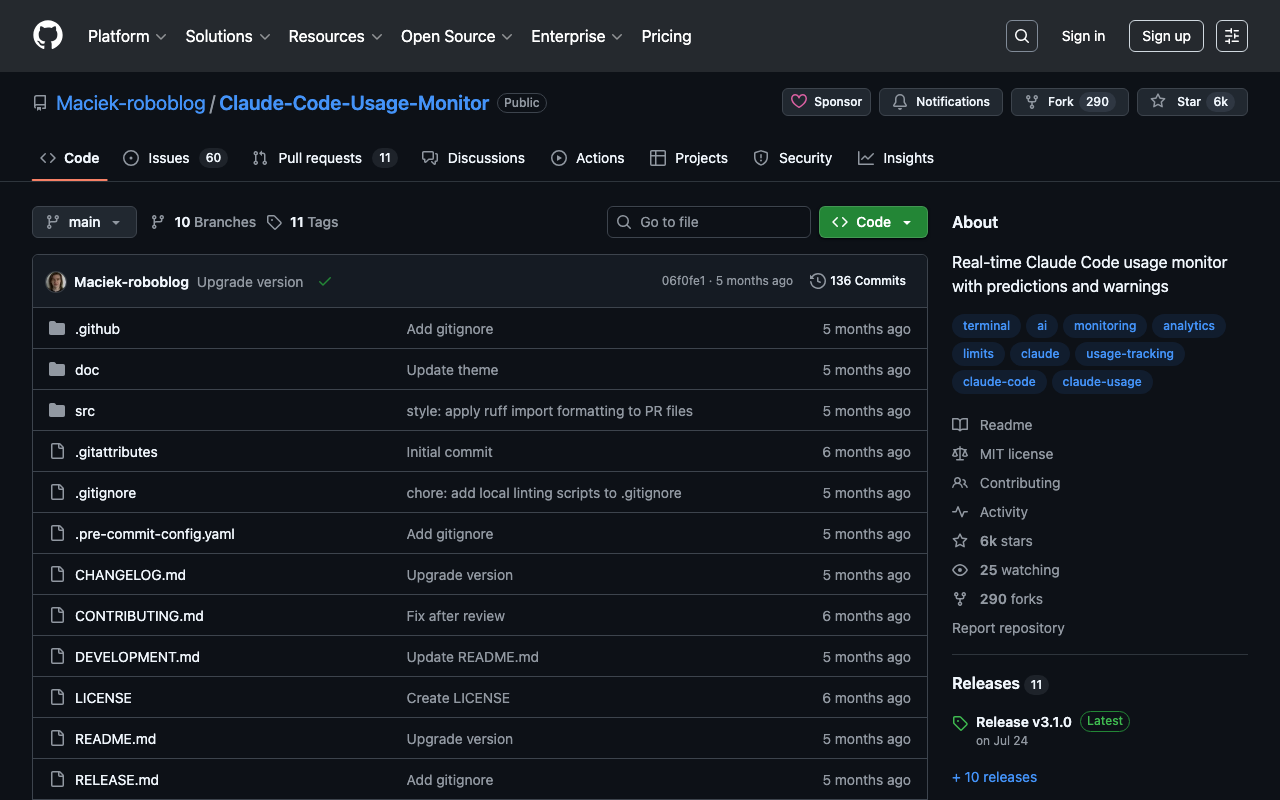Click the GitHub logo icon
Screen dimensions: 1280x800
click(x=48, y=36)
